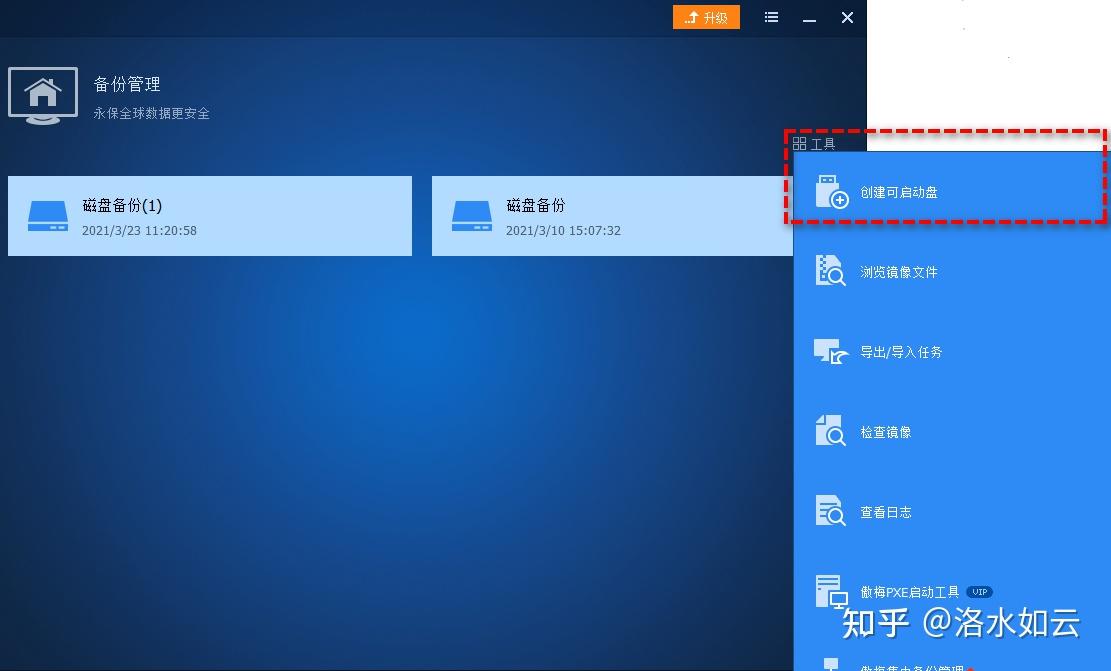The height and width of the screenshot is (671, 1111).
Task: Click the export/import task icon
Action: pyautogui.click(x=831, y=351)
